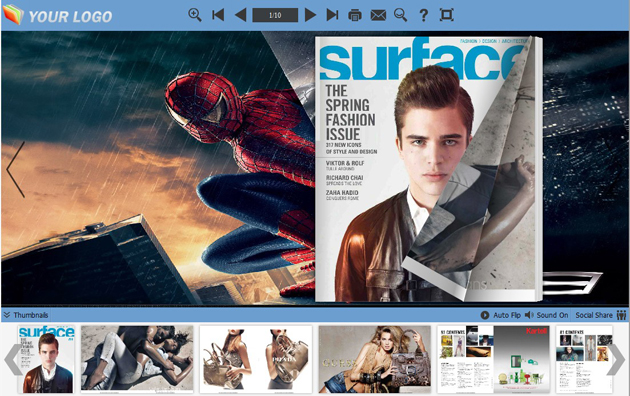Open the last contents page thumbnail
This screenshot has width=630, height=396.
click(x=585, y=359)
